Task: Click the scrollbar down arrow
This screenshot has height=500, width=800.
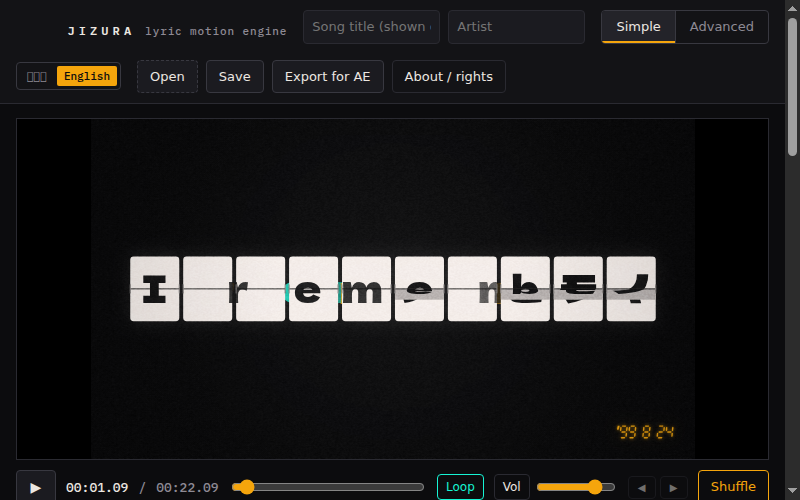Action: 792,492
